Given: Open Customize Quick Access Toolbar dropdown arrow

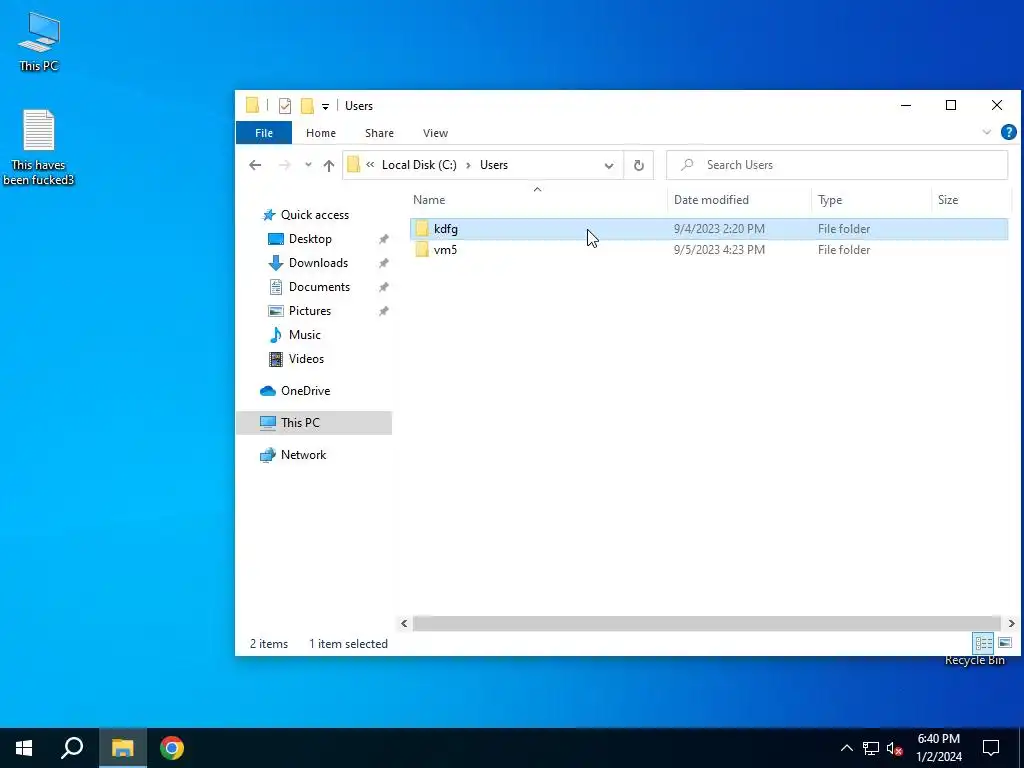Looking at the screenshot, I should point(325,106).
